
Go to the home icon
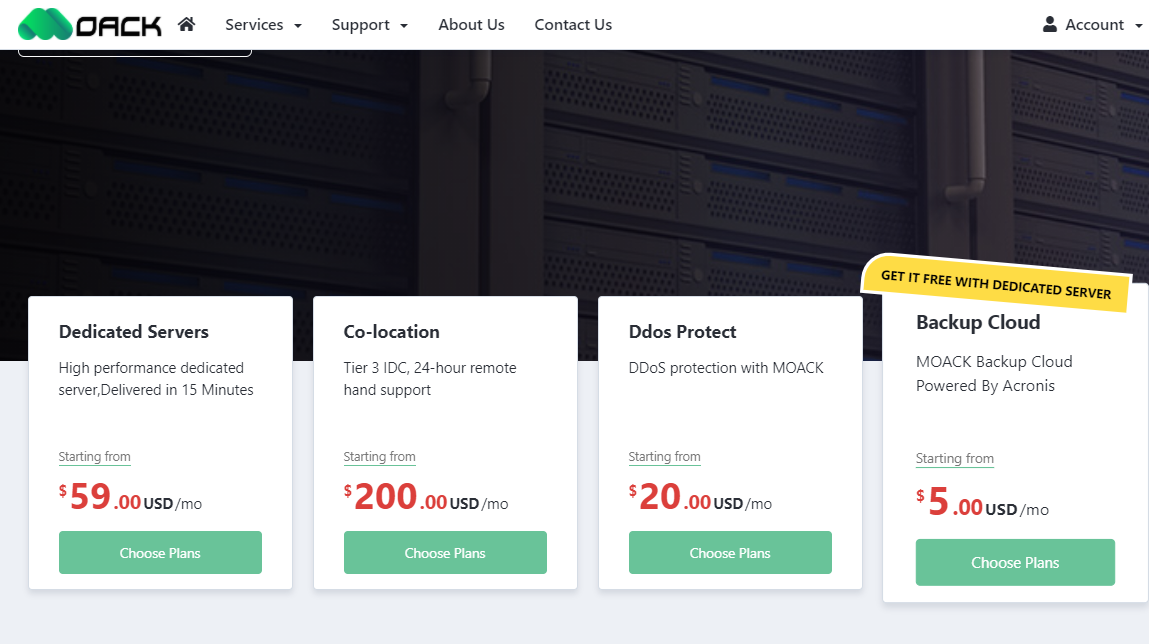point(186,24)
